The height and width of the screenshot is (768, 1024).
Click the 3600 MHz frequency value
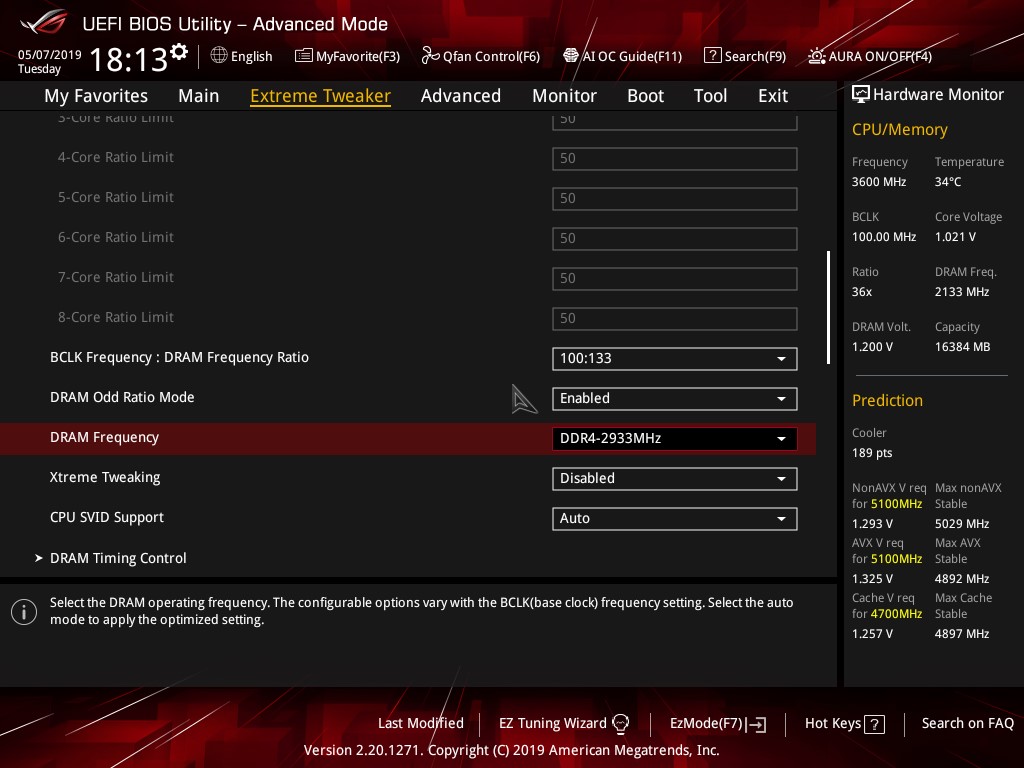click(x=879, y=182)
